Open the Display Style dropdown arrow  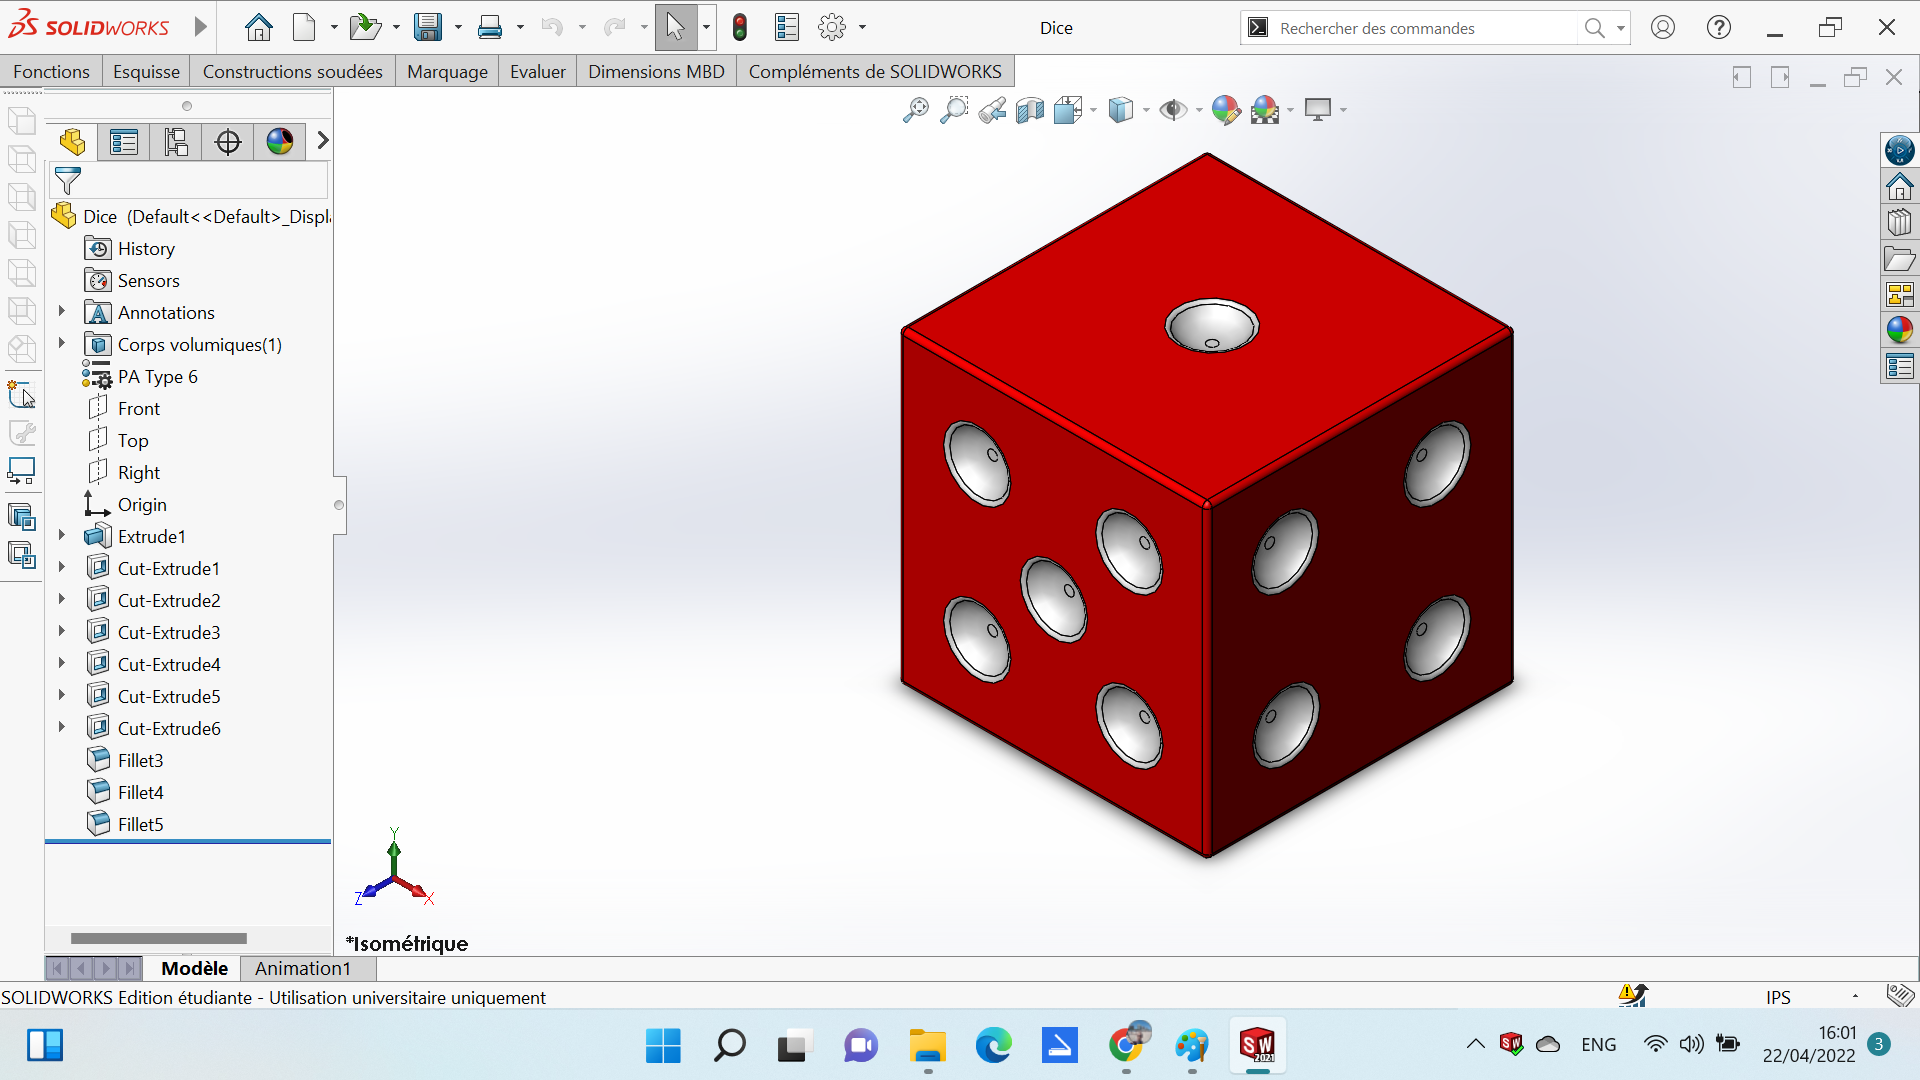coord(1146,110)
